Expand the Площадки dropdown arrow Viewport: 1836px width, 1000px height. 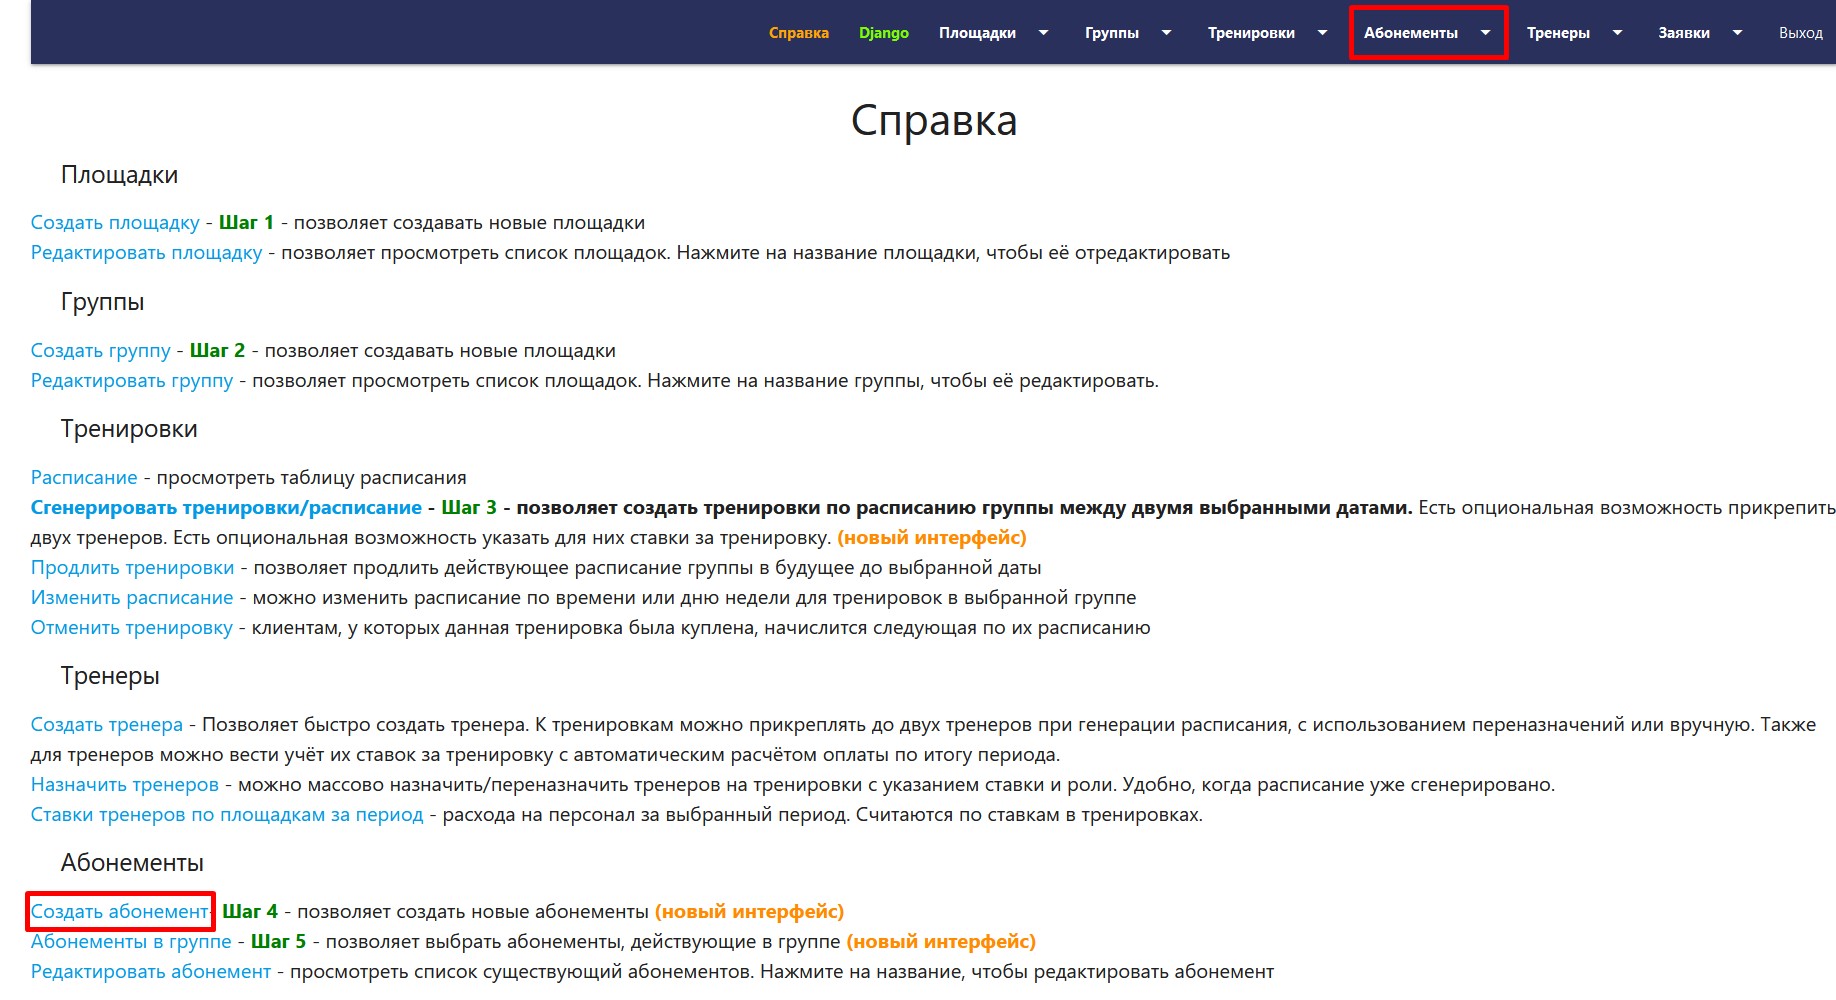1043,33
